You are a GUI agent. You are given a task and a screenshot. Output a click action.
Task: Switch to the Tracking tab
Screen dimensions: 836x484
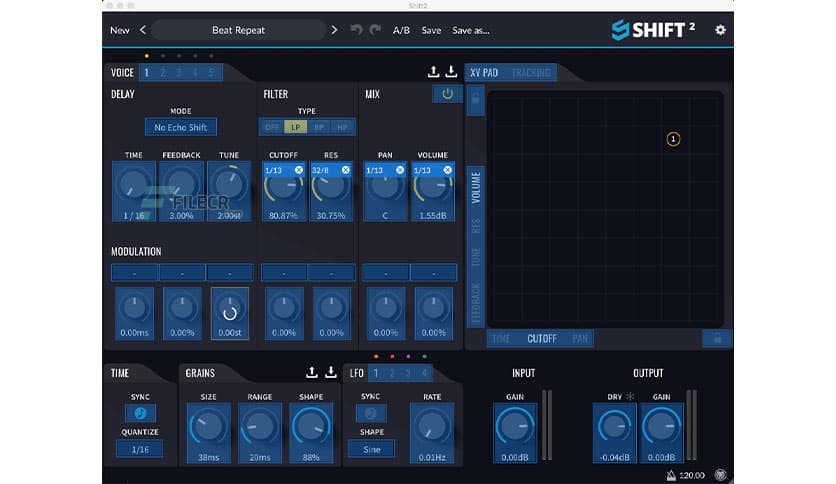pyautogui.click(x=530, y=73)
